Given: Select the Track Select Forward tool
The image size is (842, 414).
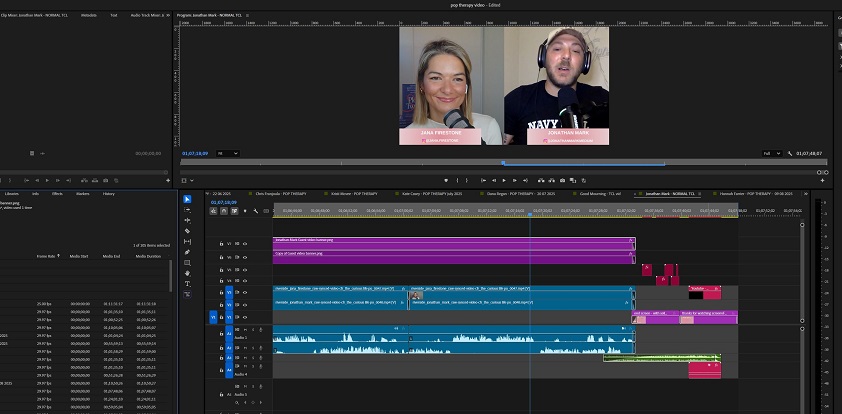Looking at the screenshot, I should click(x=187, y=210).
